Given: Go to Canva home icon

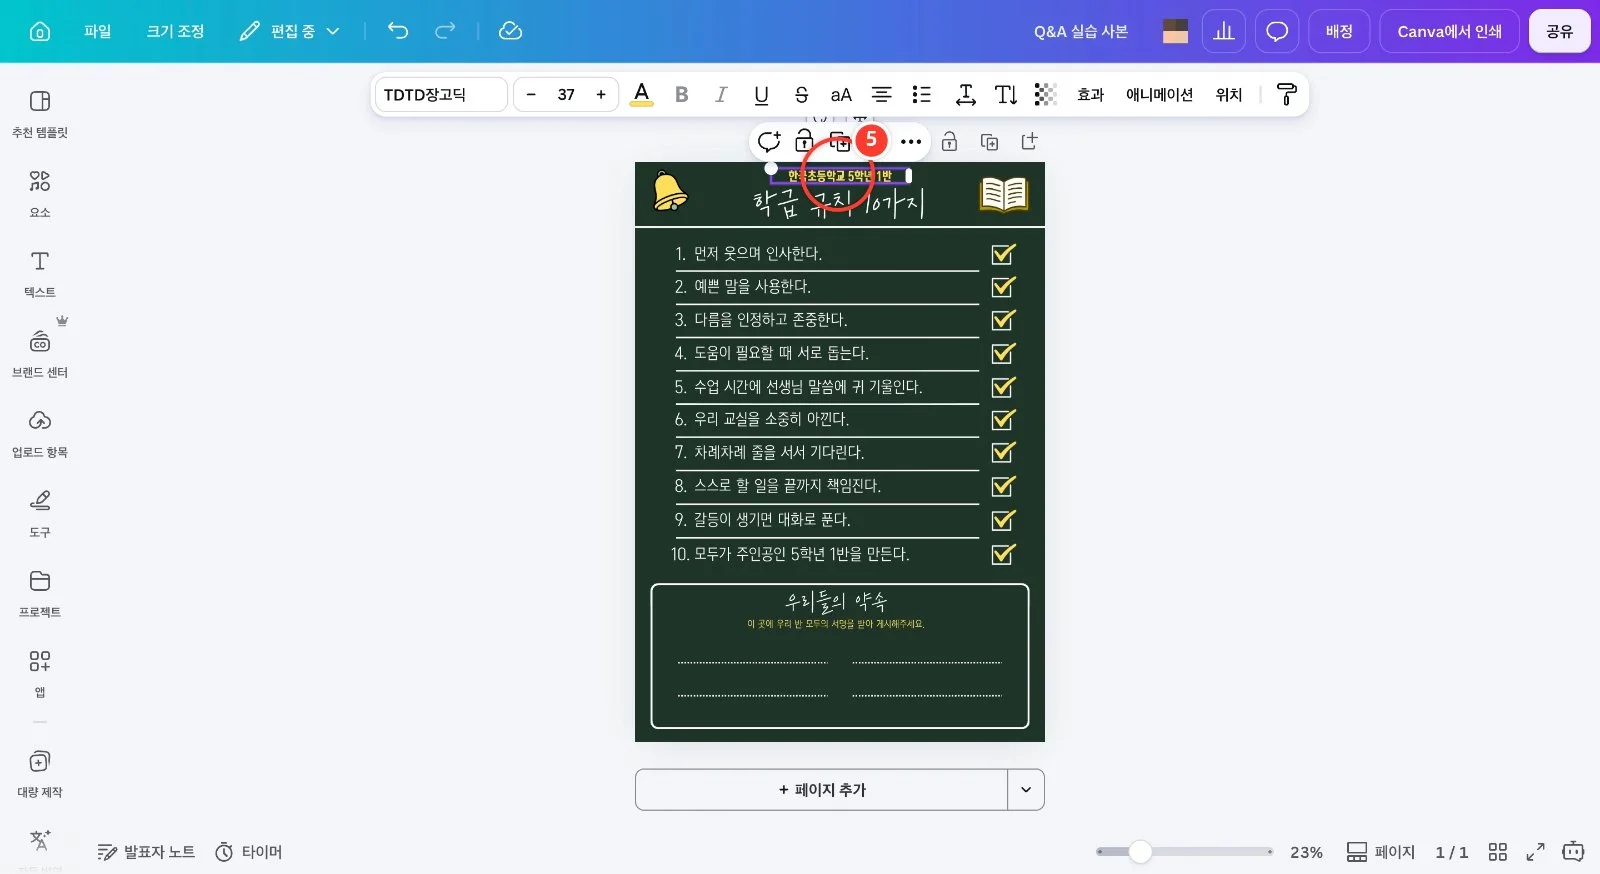Looking at the screenshot, I should (x=40, y=31).
